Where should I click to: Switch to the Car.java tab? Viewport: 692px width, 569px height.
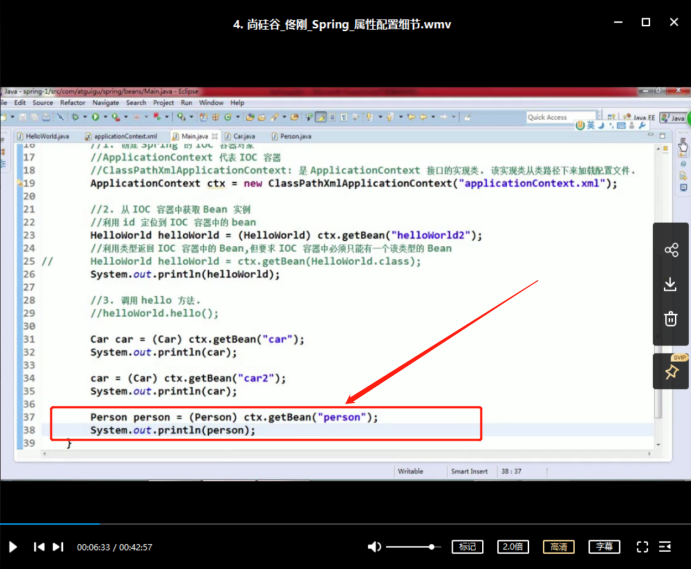click(x=240, y=136)
